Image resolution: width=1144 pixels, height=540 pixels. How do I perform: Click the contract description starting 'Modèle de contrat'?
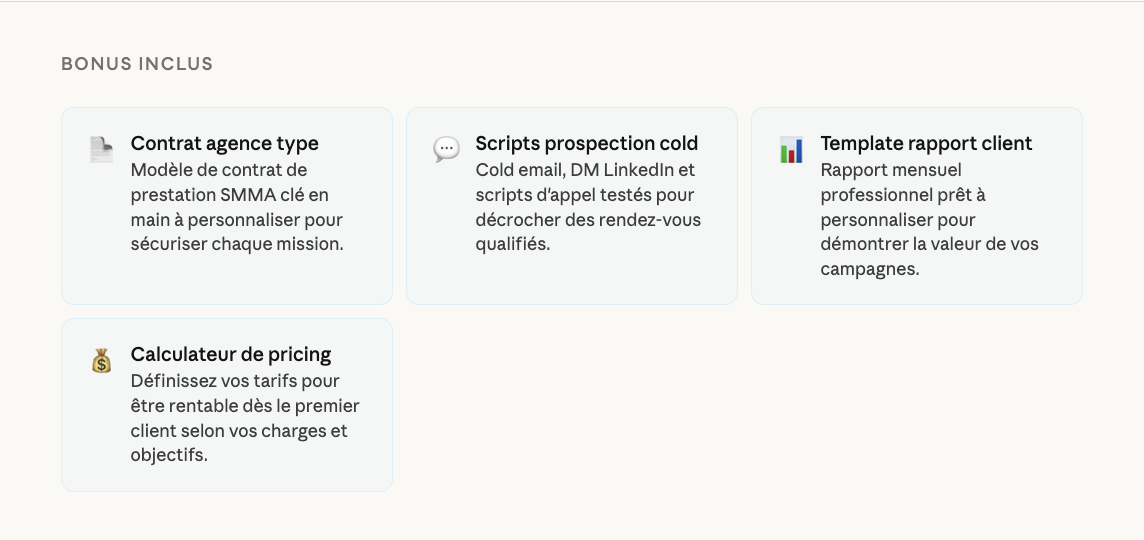pos(237,207)
